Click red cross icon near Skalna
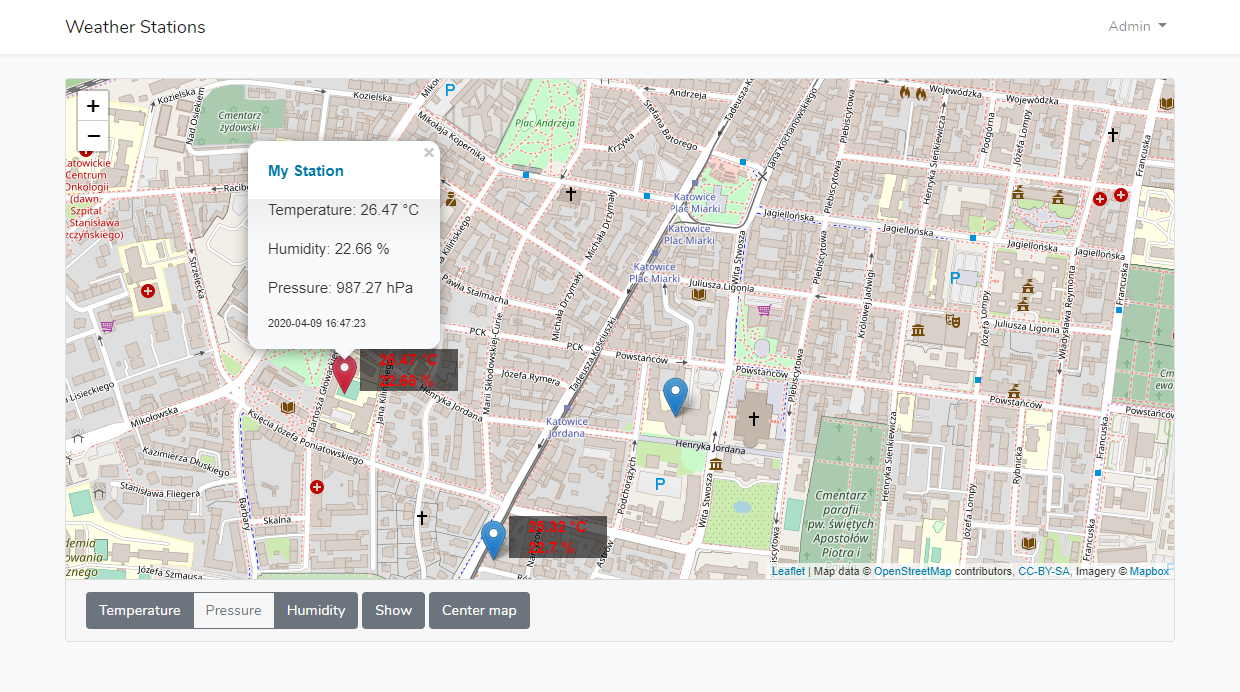The width and height of the screenshot is (1240, 692). (x=317, y=487)
